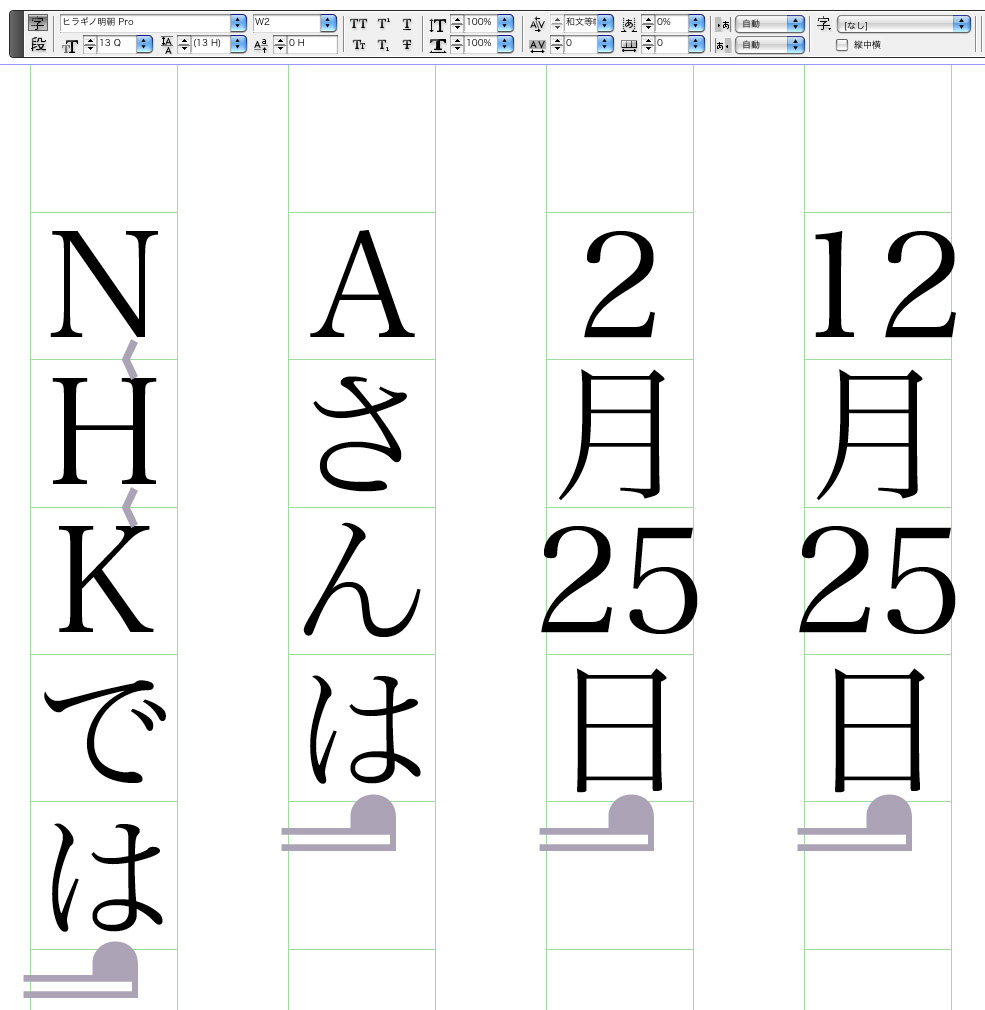Image resolution: width=985 pixels, height=1010 pixels.
Task: Step the tracking value
Action: click(557, 44)
